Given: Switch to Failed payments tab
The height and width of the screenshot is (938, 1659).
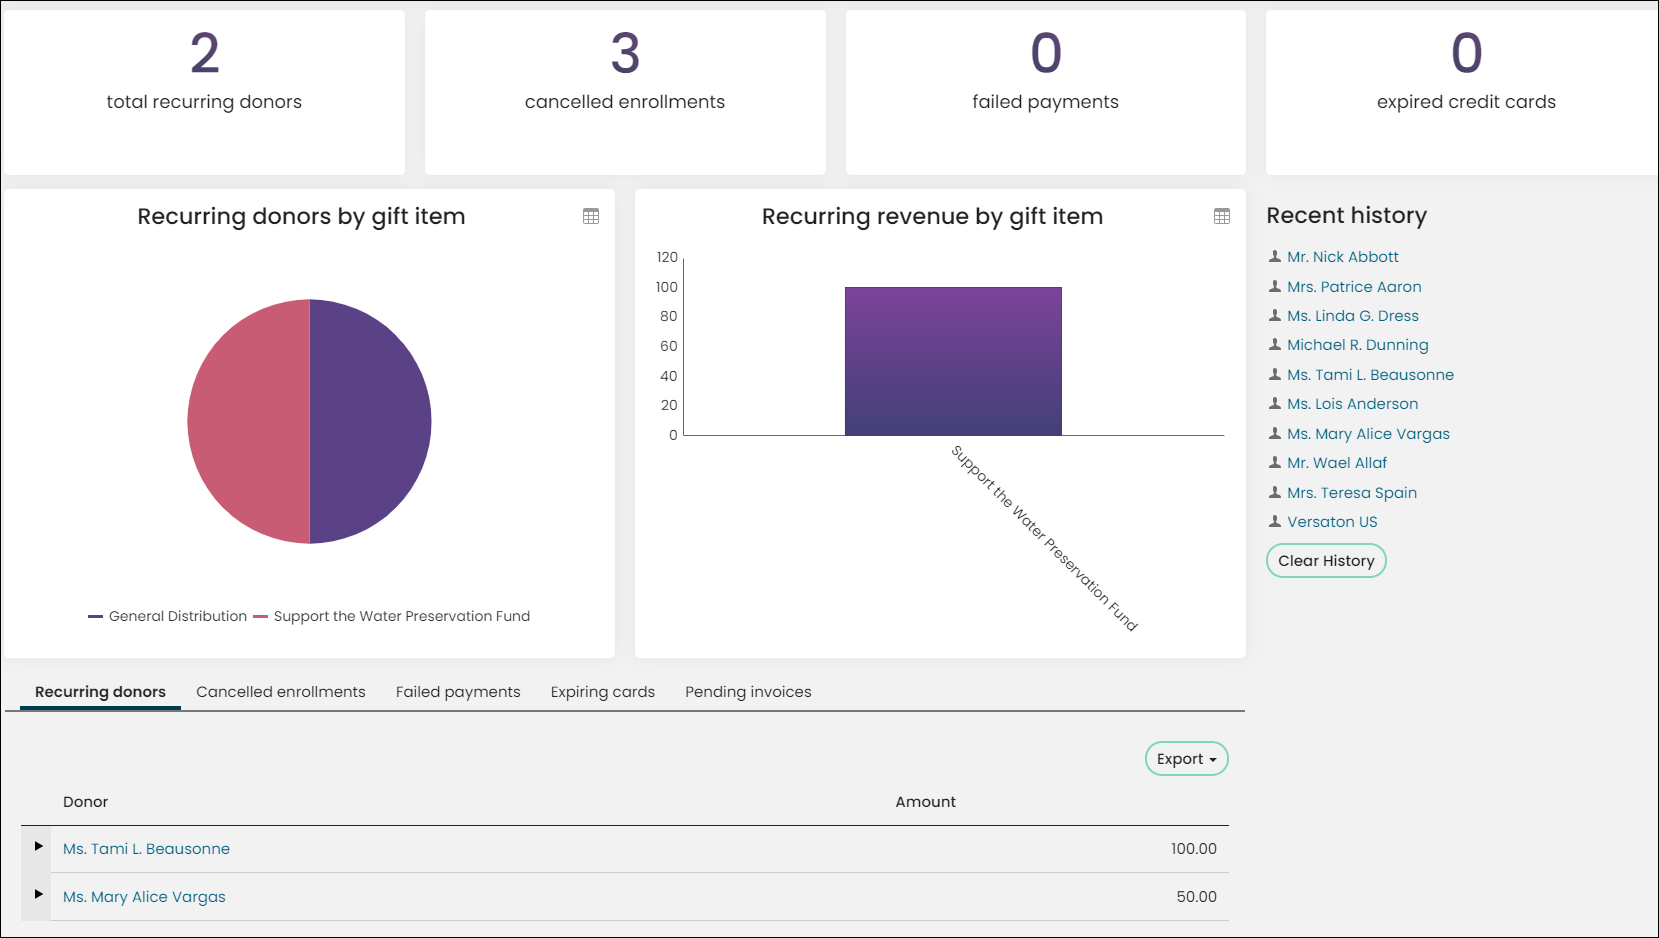Looking at the screenshot, I should tap(458, 692).
